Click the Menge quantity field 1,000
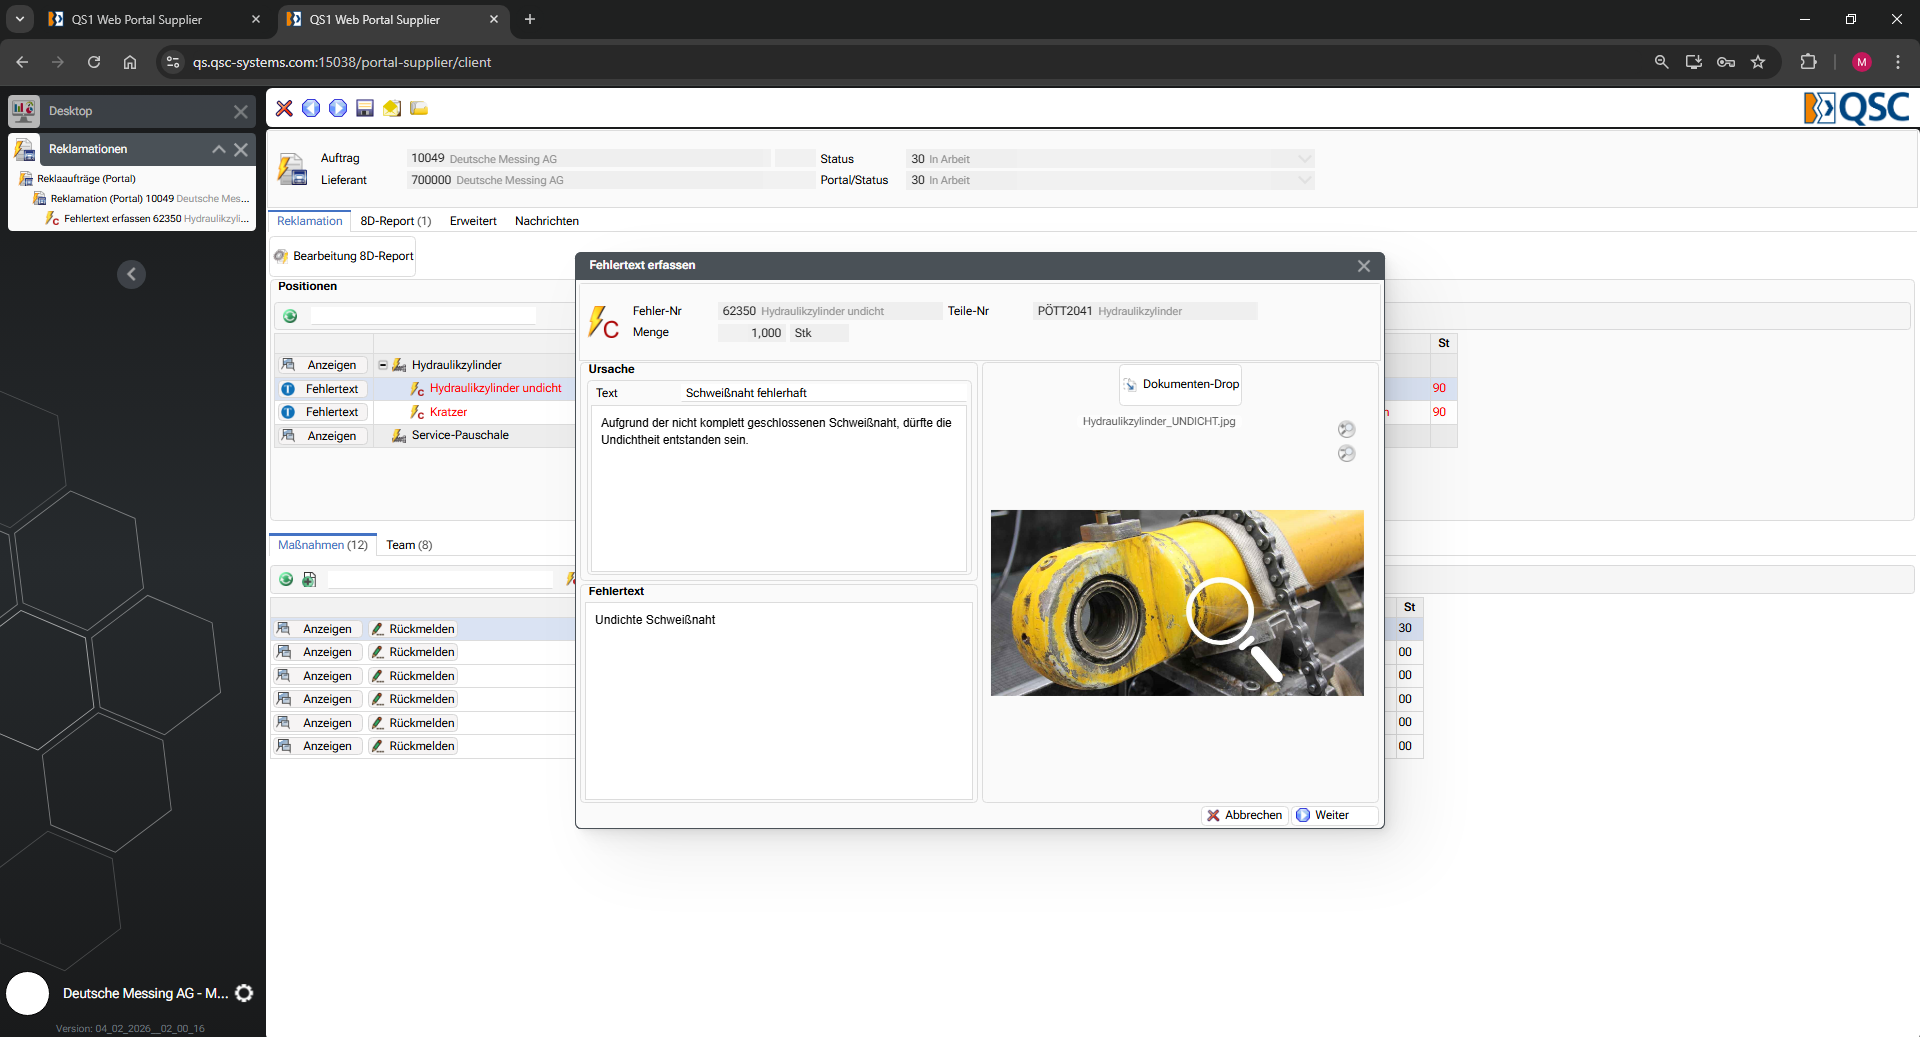Viewport: 1920px width, 1037px height. pos(752,333)
